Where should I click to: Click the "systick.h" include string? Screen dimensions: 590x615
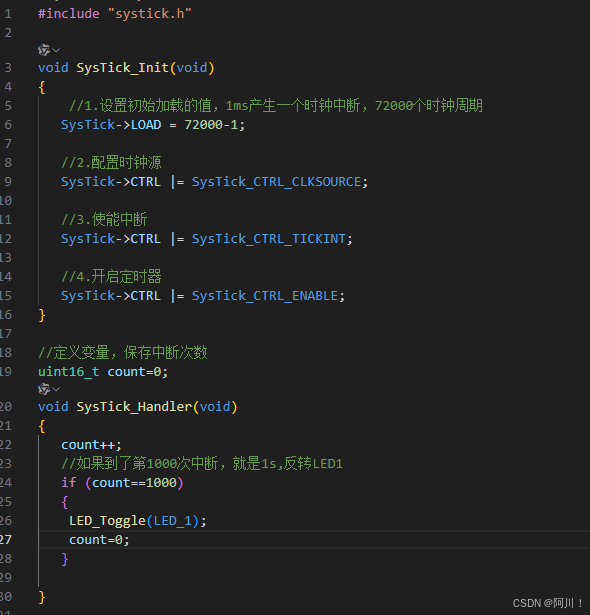tap(149, 14)
